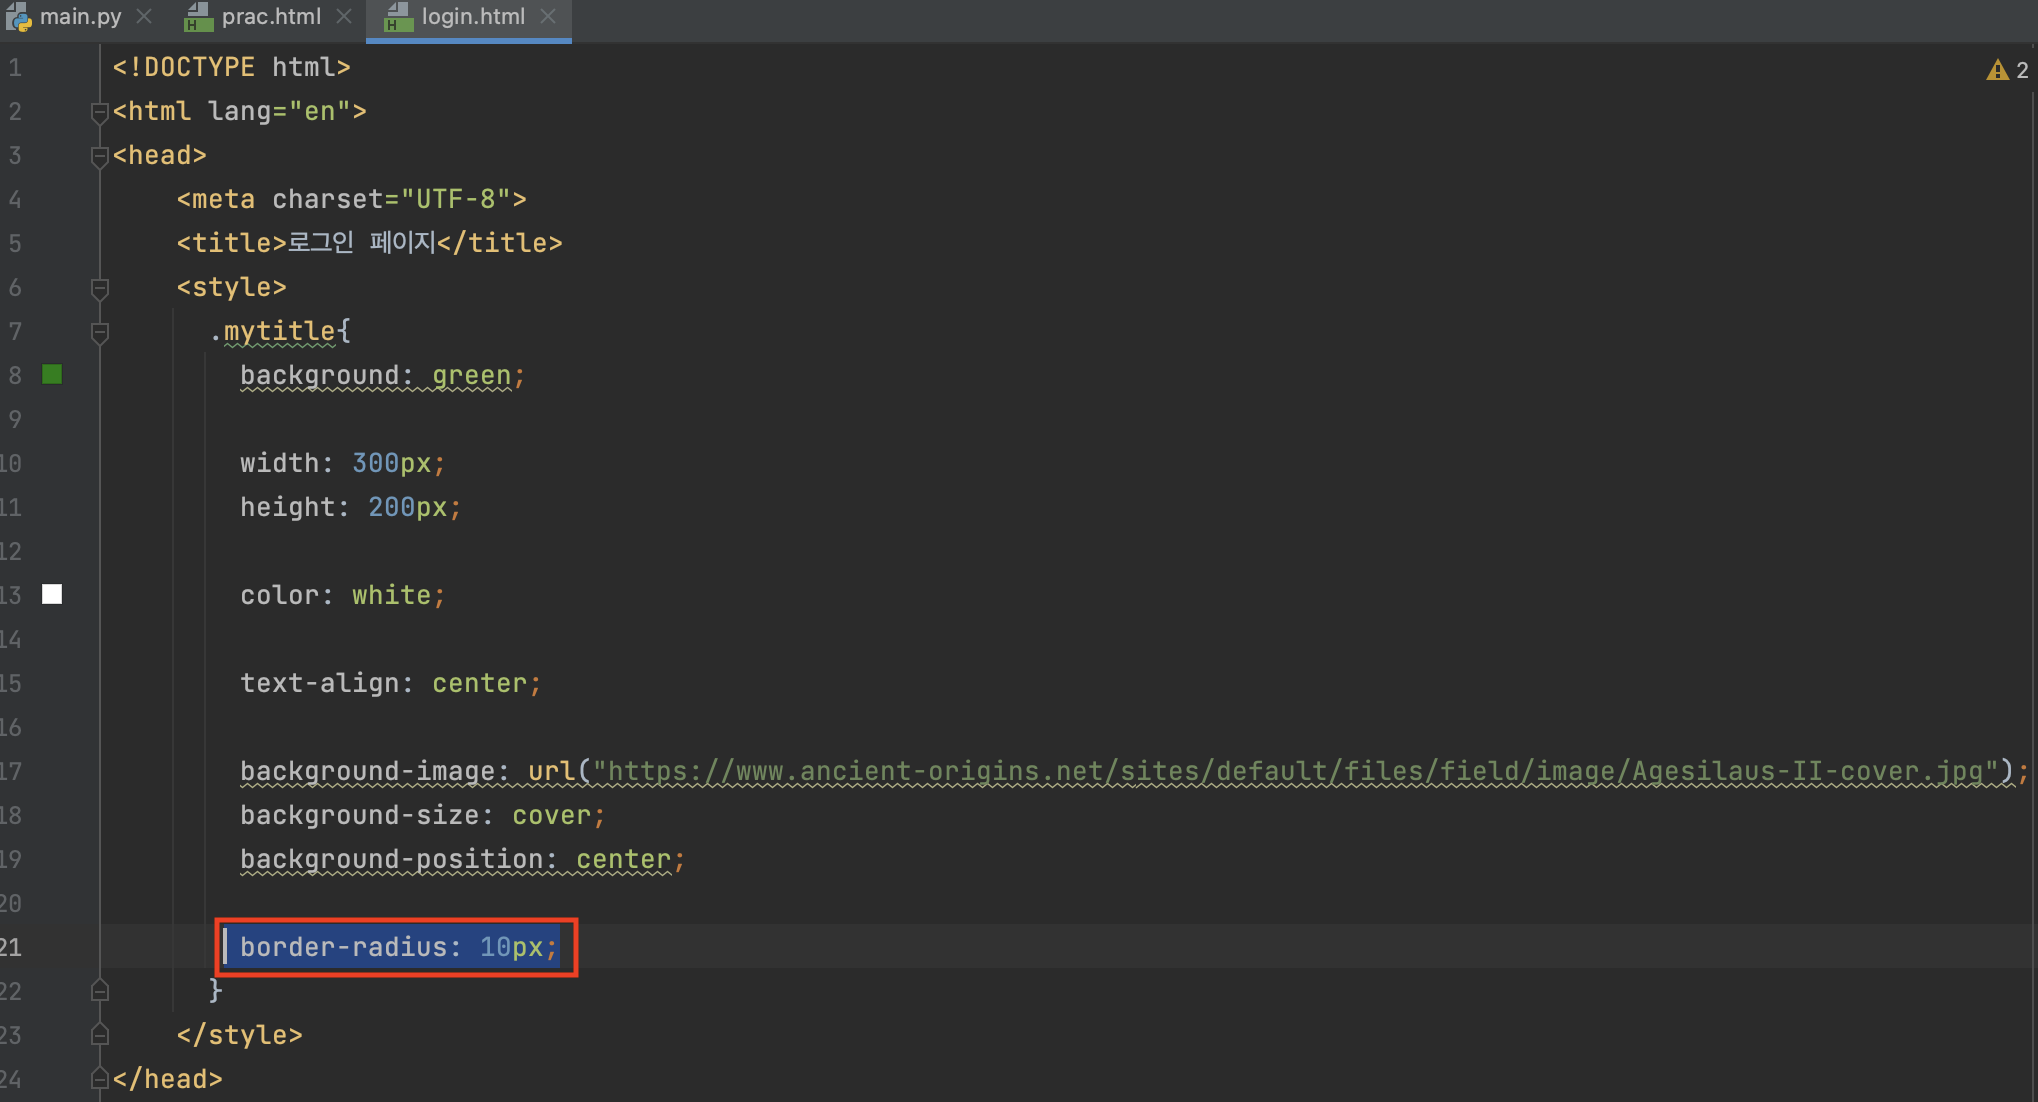Click the HTML file icon on prac.html tab

(x=199, y=17)
